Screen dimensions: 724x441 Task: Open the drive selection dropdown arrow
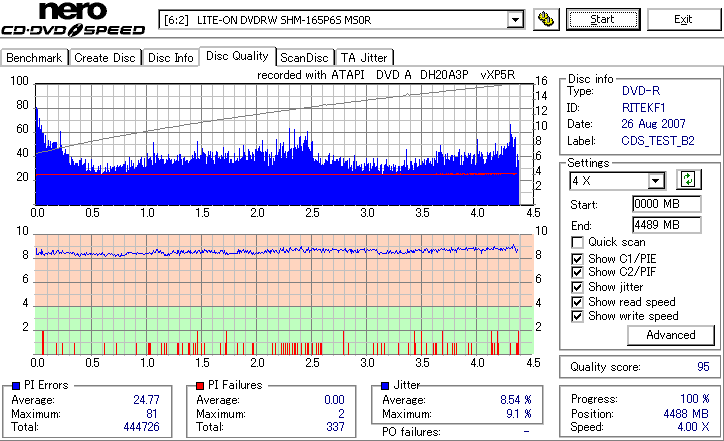tap(515, 20)
